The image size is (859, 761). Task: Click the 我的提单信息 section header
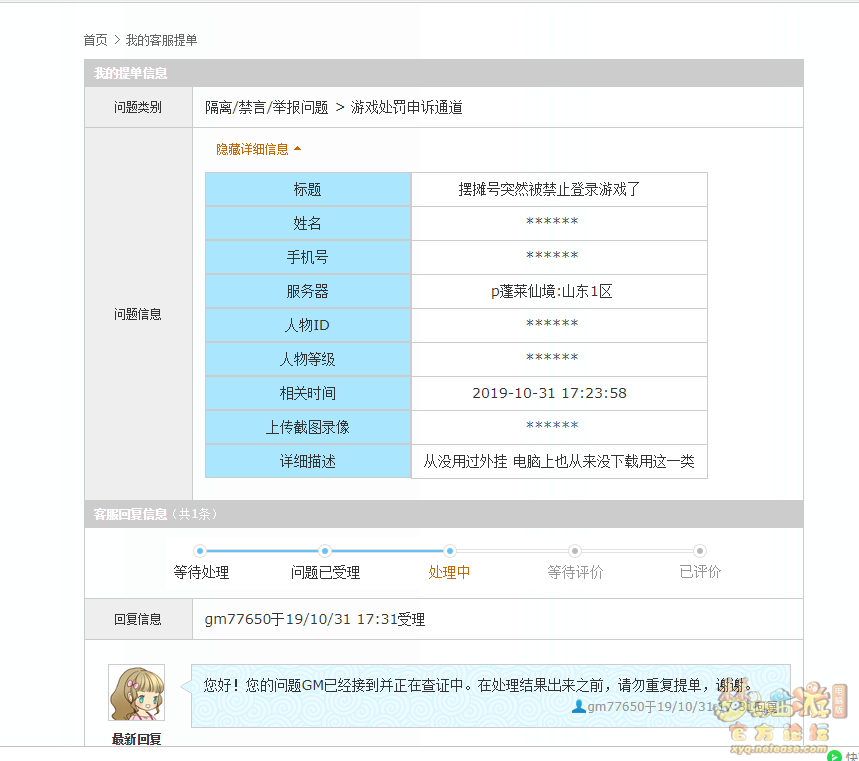[131, 73]
